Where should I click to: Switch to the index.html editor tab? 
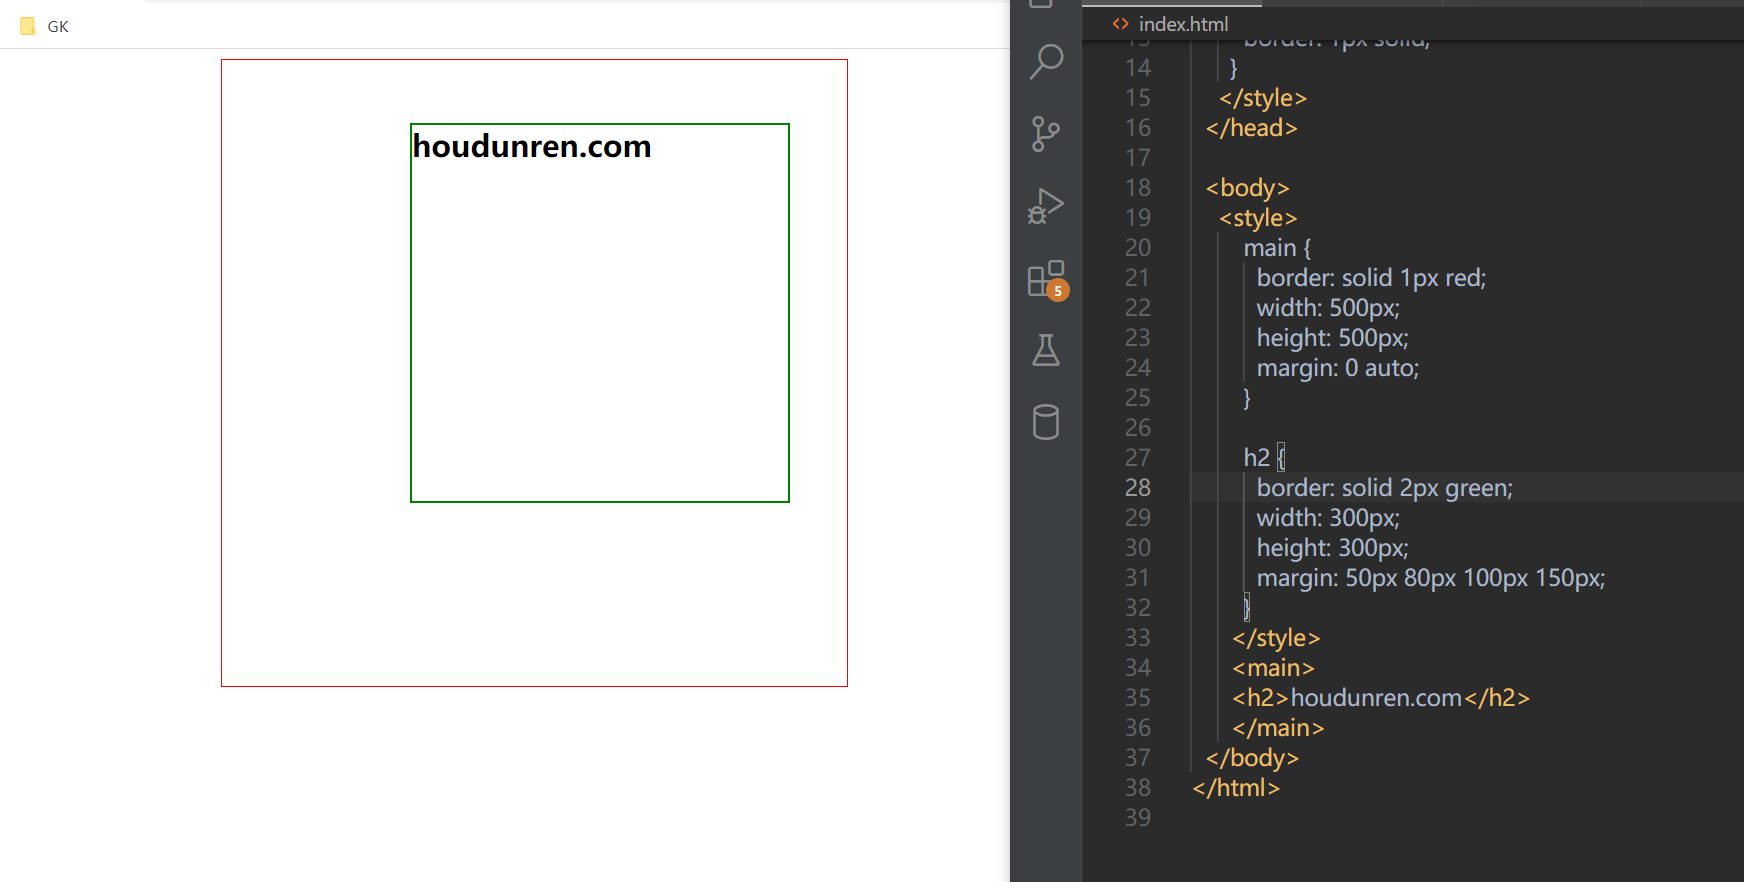[x=1182, y=24]
